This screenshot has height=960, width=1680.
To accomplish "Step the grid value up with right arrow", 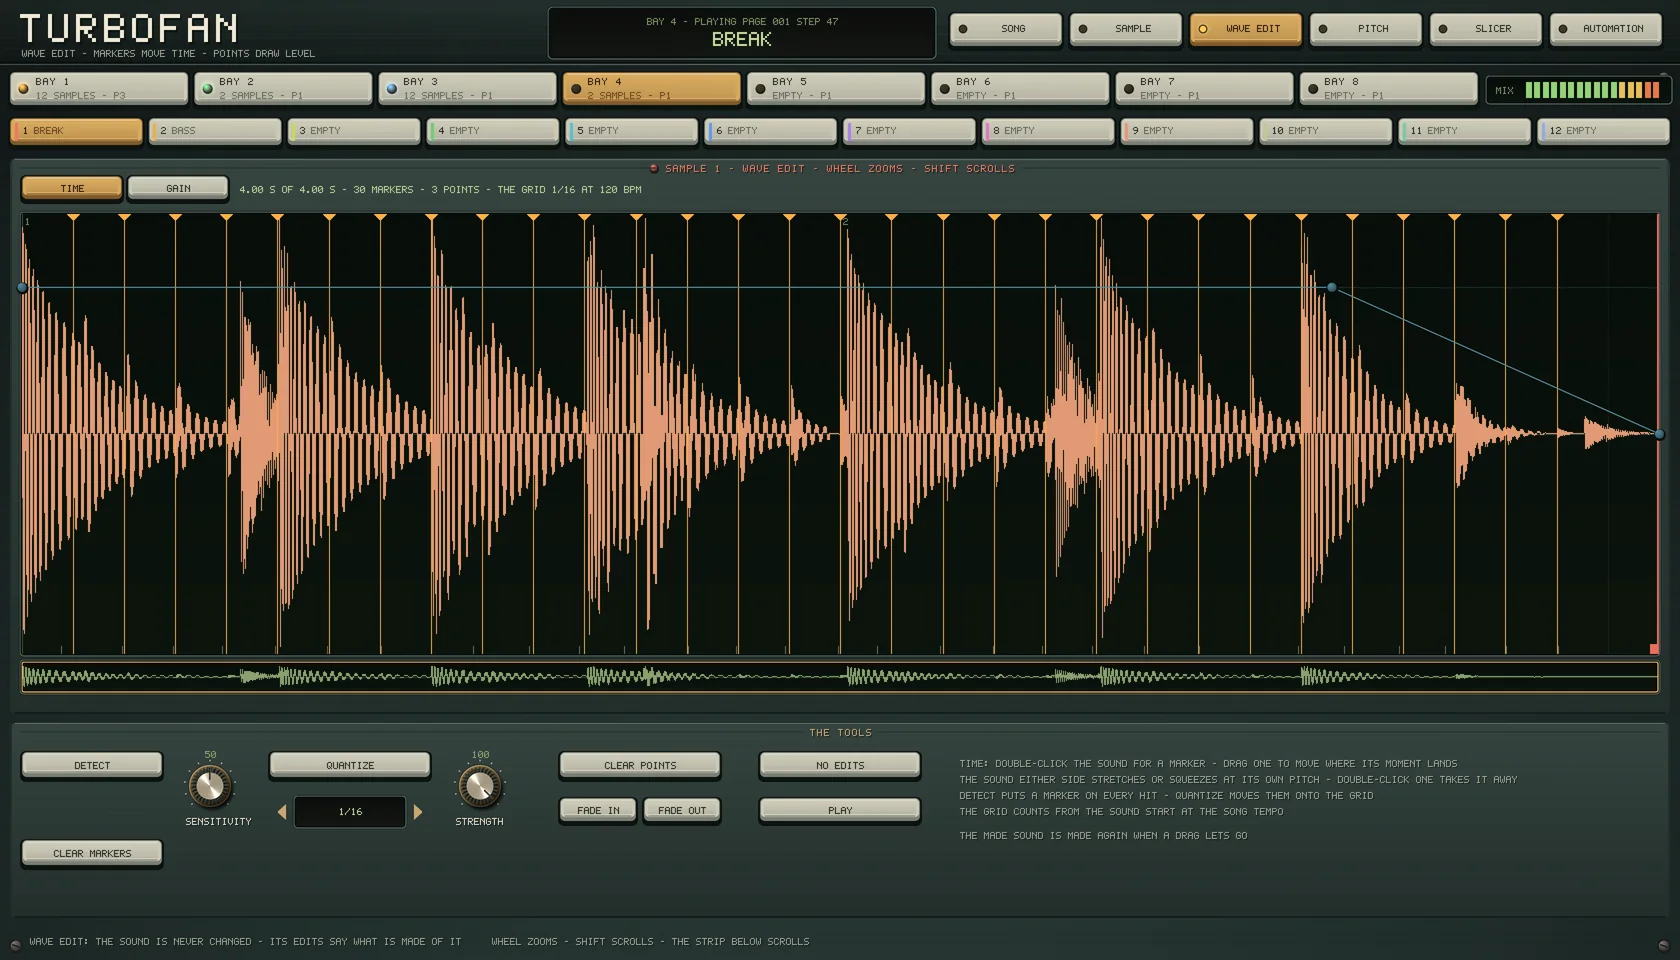I will tap(418, 812).
